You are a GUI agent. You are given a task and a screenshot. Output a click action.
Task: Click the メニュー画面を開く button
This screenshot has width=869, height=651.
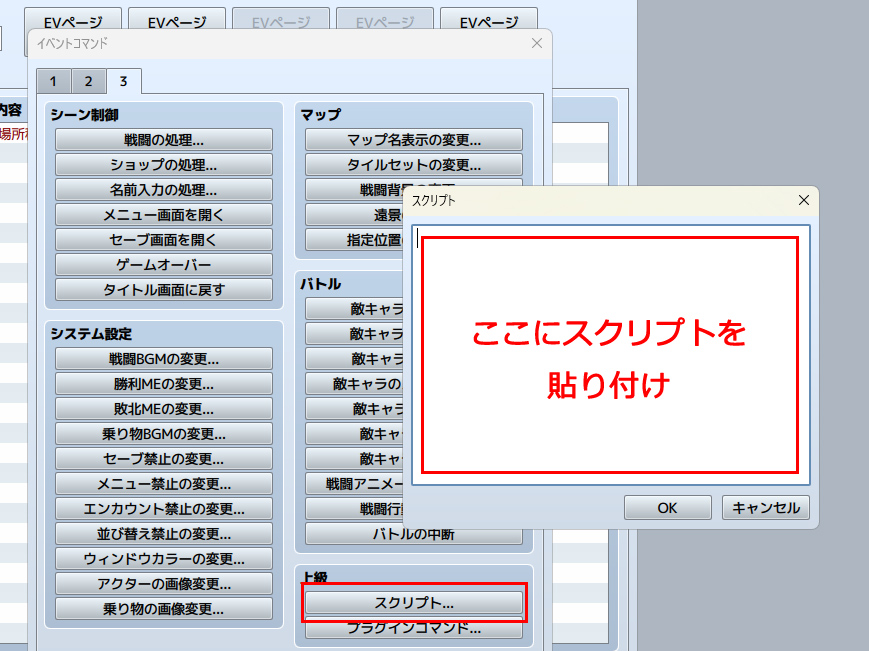(x=164, y=215)
